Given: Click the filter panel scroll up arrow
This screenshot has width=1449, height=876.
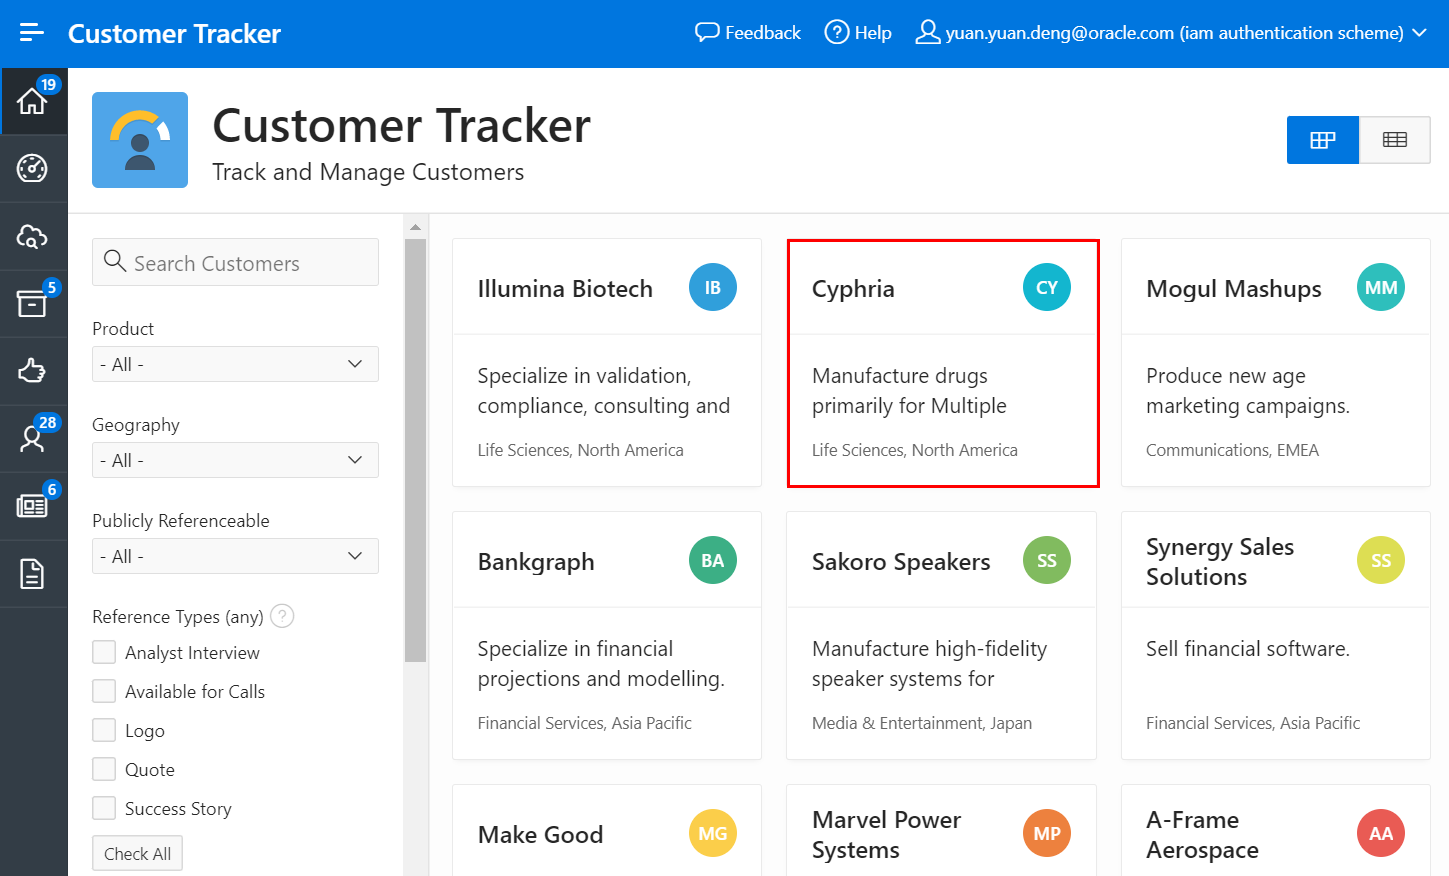Looking at the screenshot, I should pyautogui.click(x=416, y=227).
